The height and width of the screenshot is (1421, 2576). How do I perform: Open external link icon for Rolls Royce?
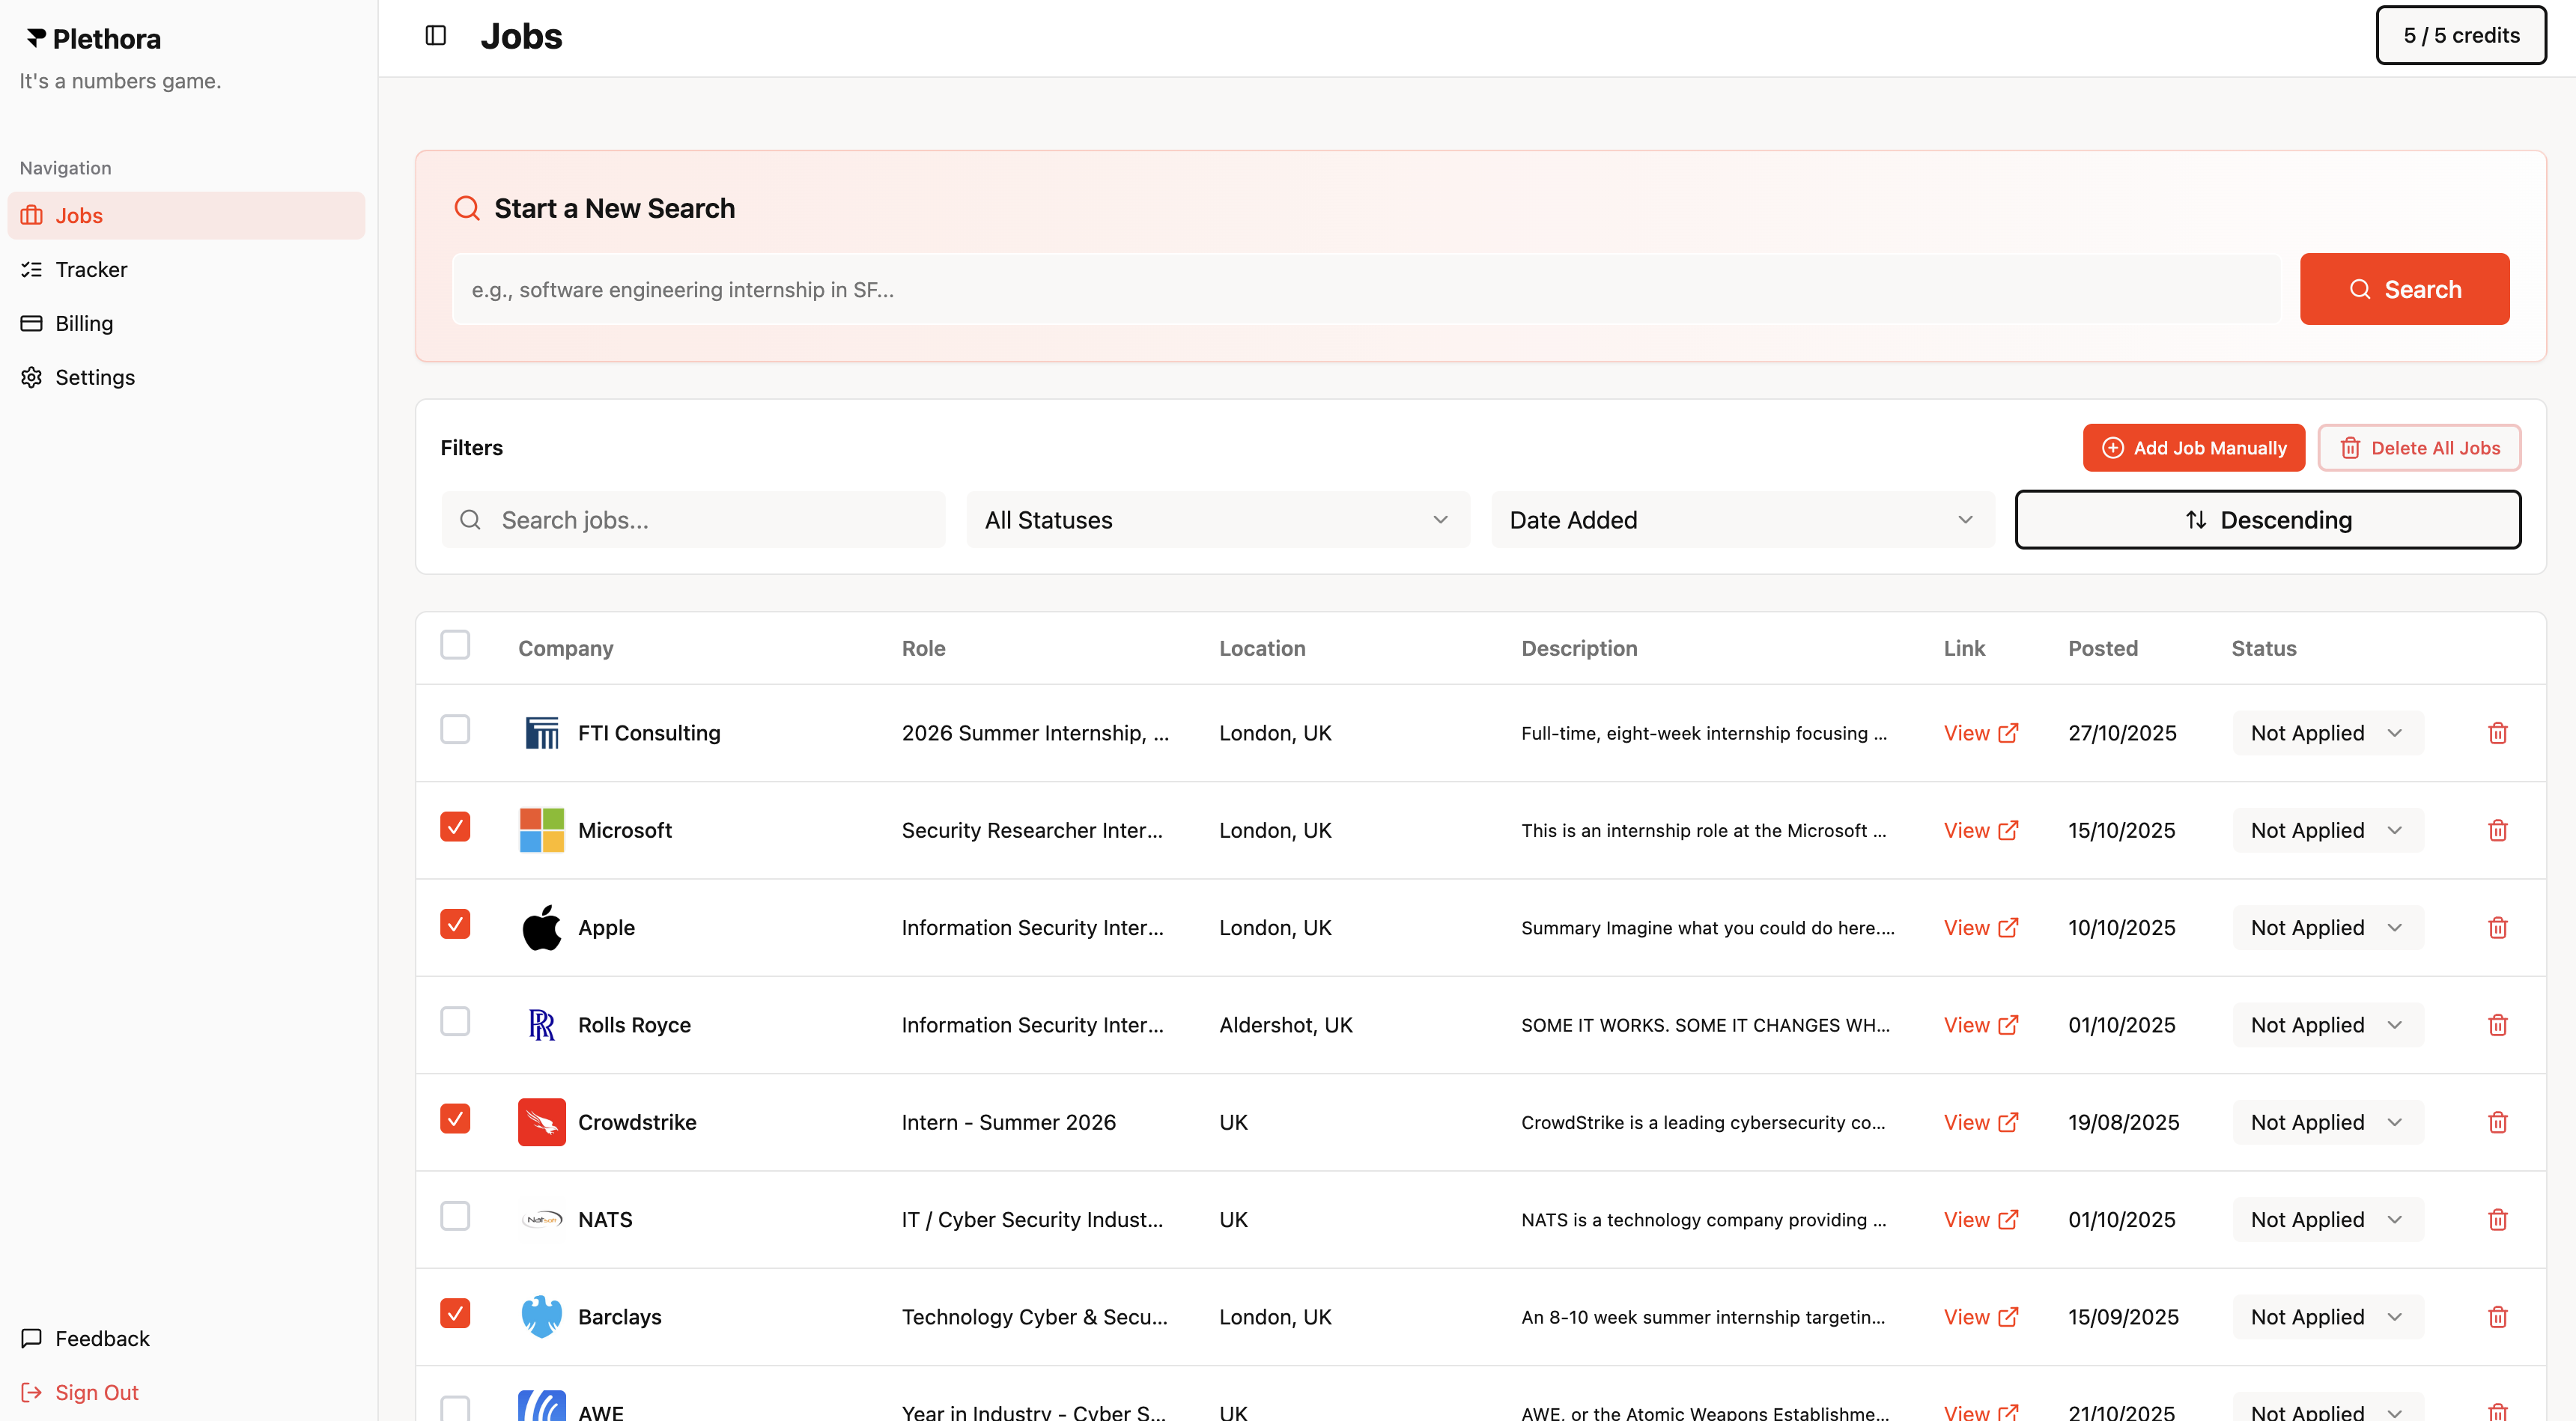coord(2007,1025)
